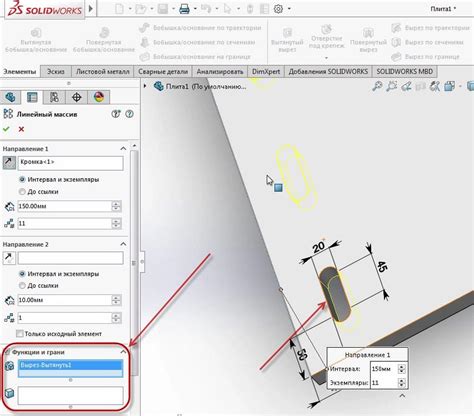Click Boundary Boss/Base command

pos(195,57)
